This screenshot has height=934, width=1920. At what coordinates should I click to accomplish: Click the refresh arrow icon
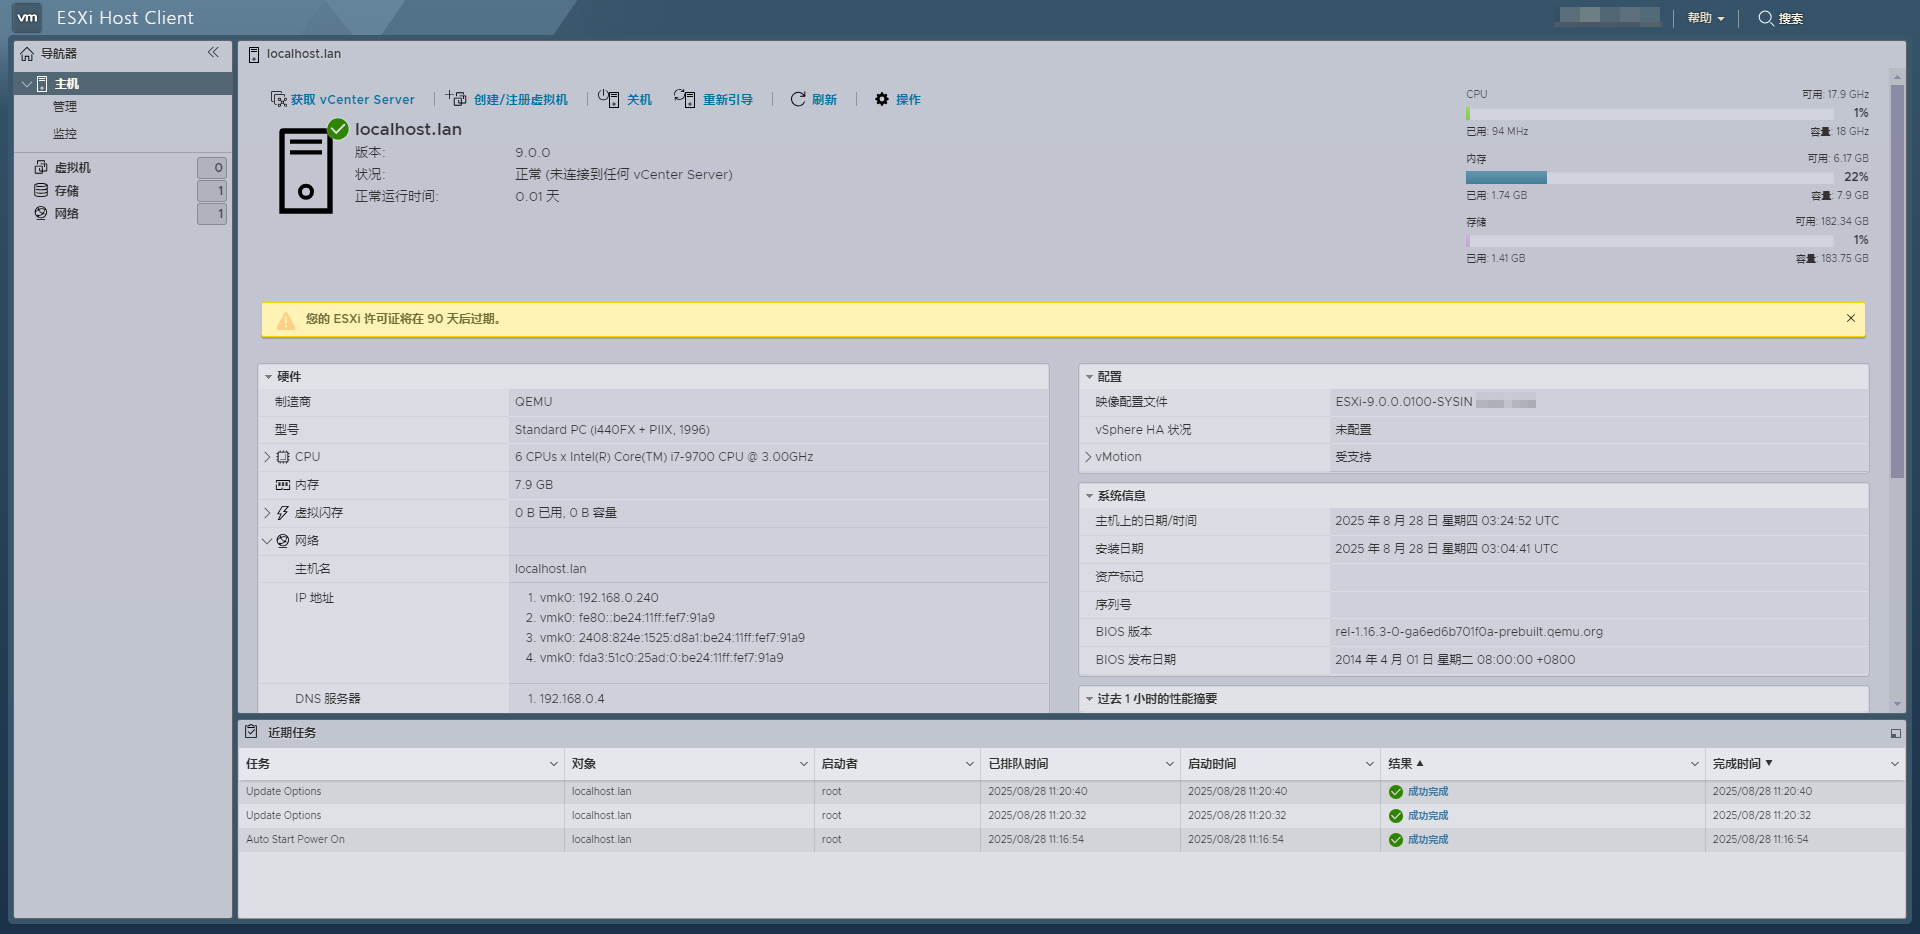(798, 99)
